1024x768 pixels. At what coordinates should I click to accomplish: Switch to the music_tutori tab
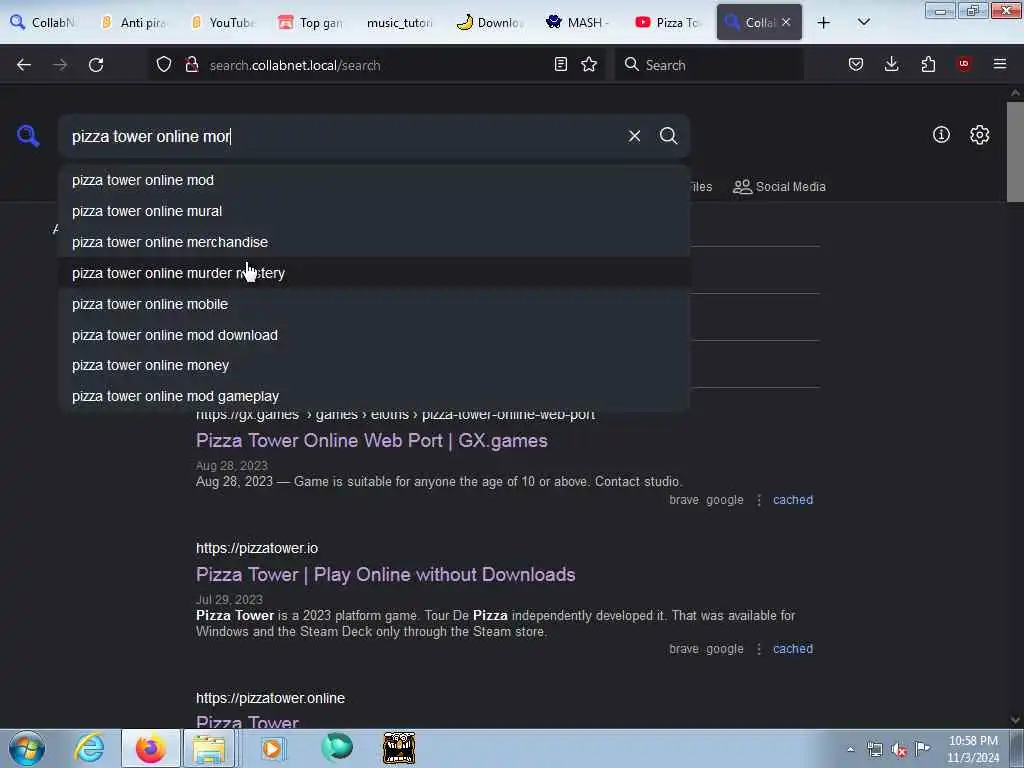click(400, 22)
